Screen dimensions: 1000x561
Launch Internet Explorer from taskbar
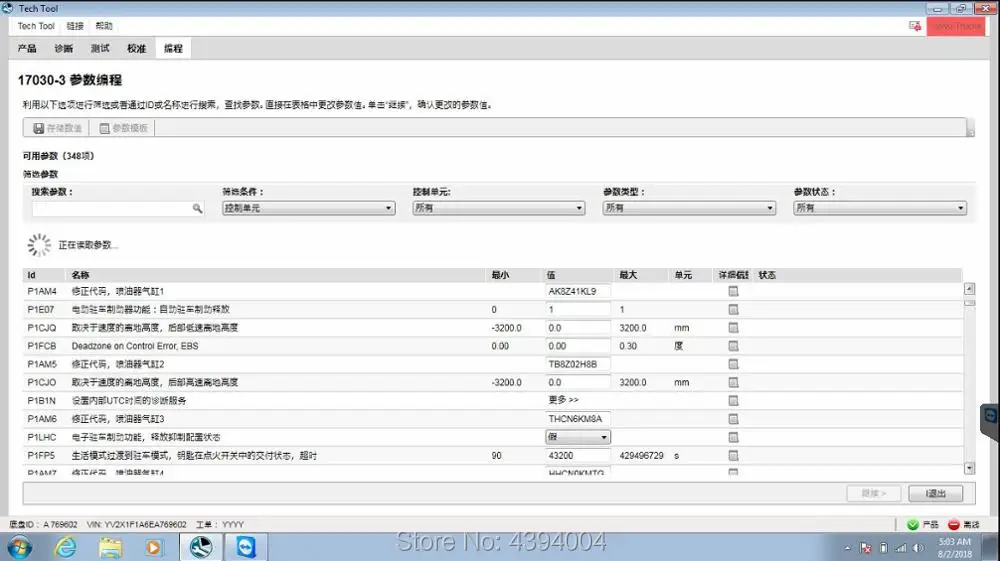(x=65, y=547)
